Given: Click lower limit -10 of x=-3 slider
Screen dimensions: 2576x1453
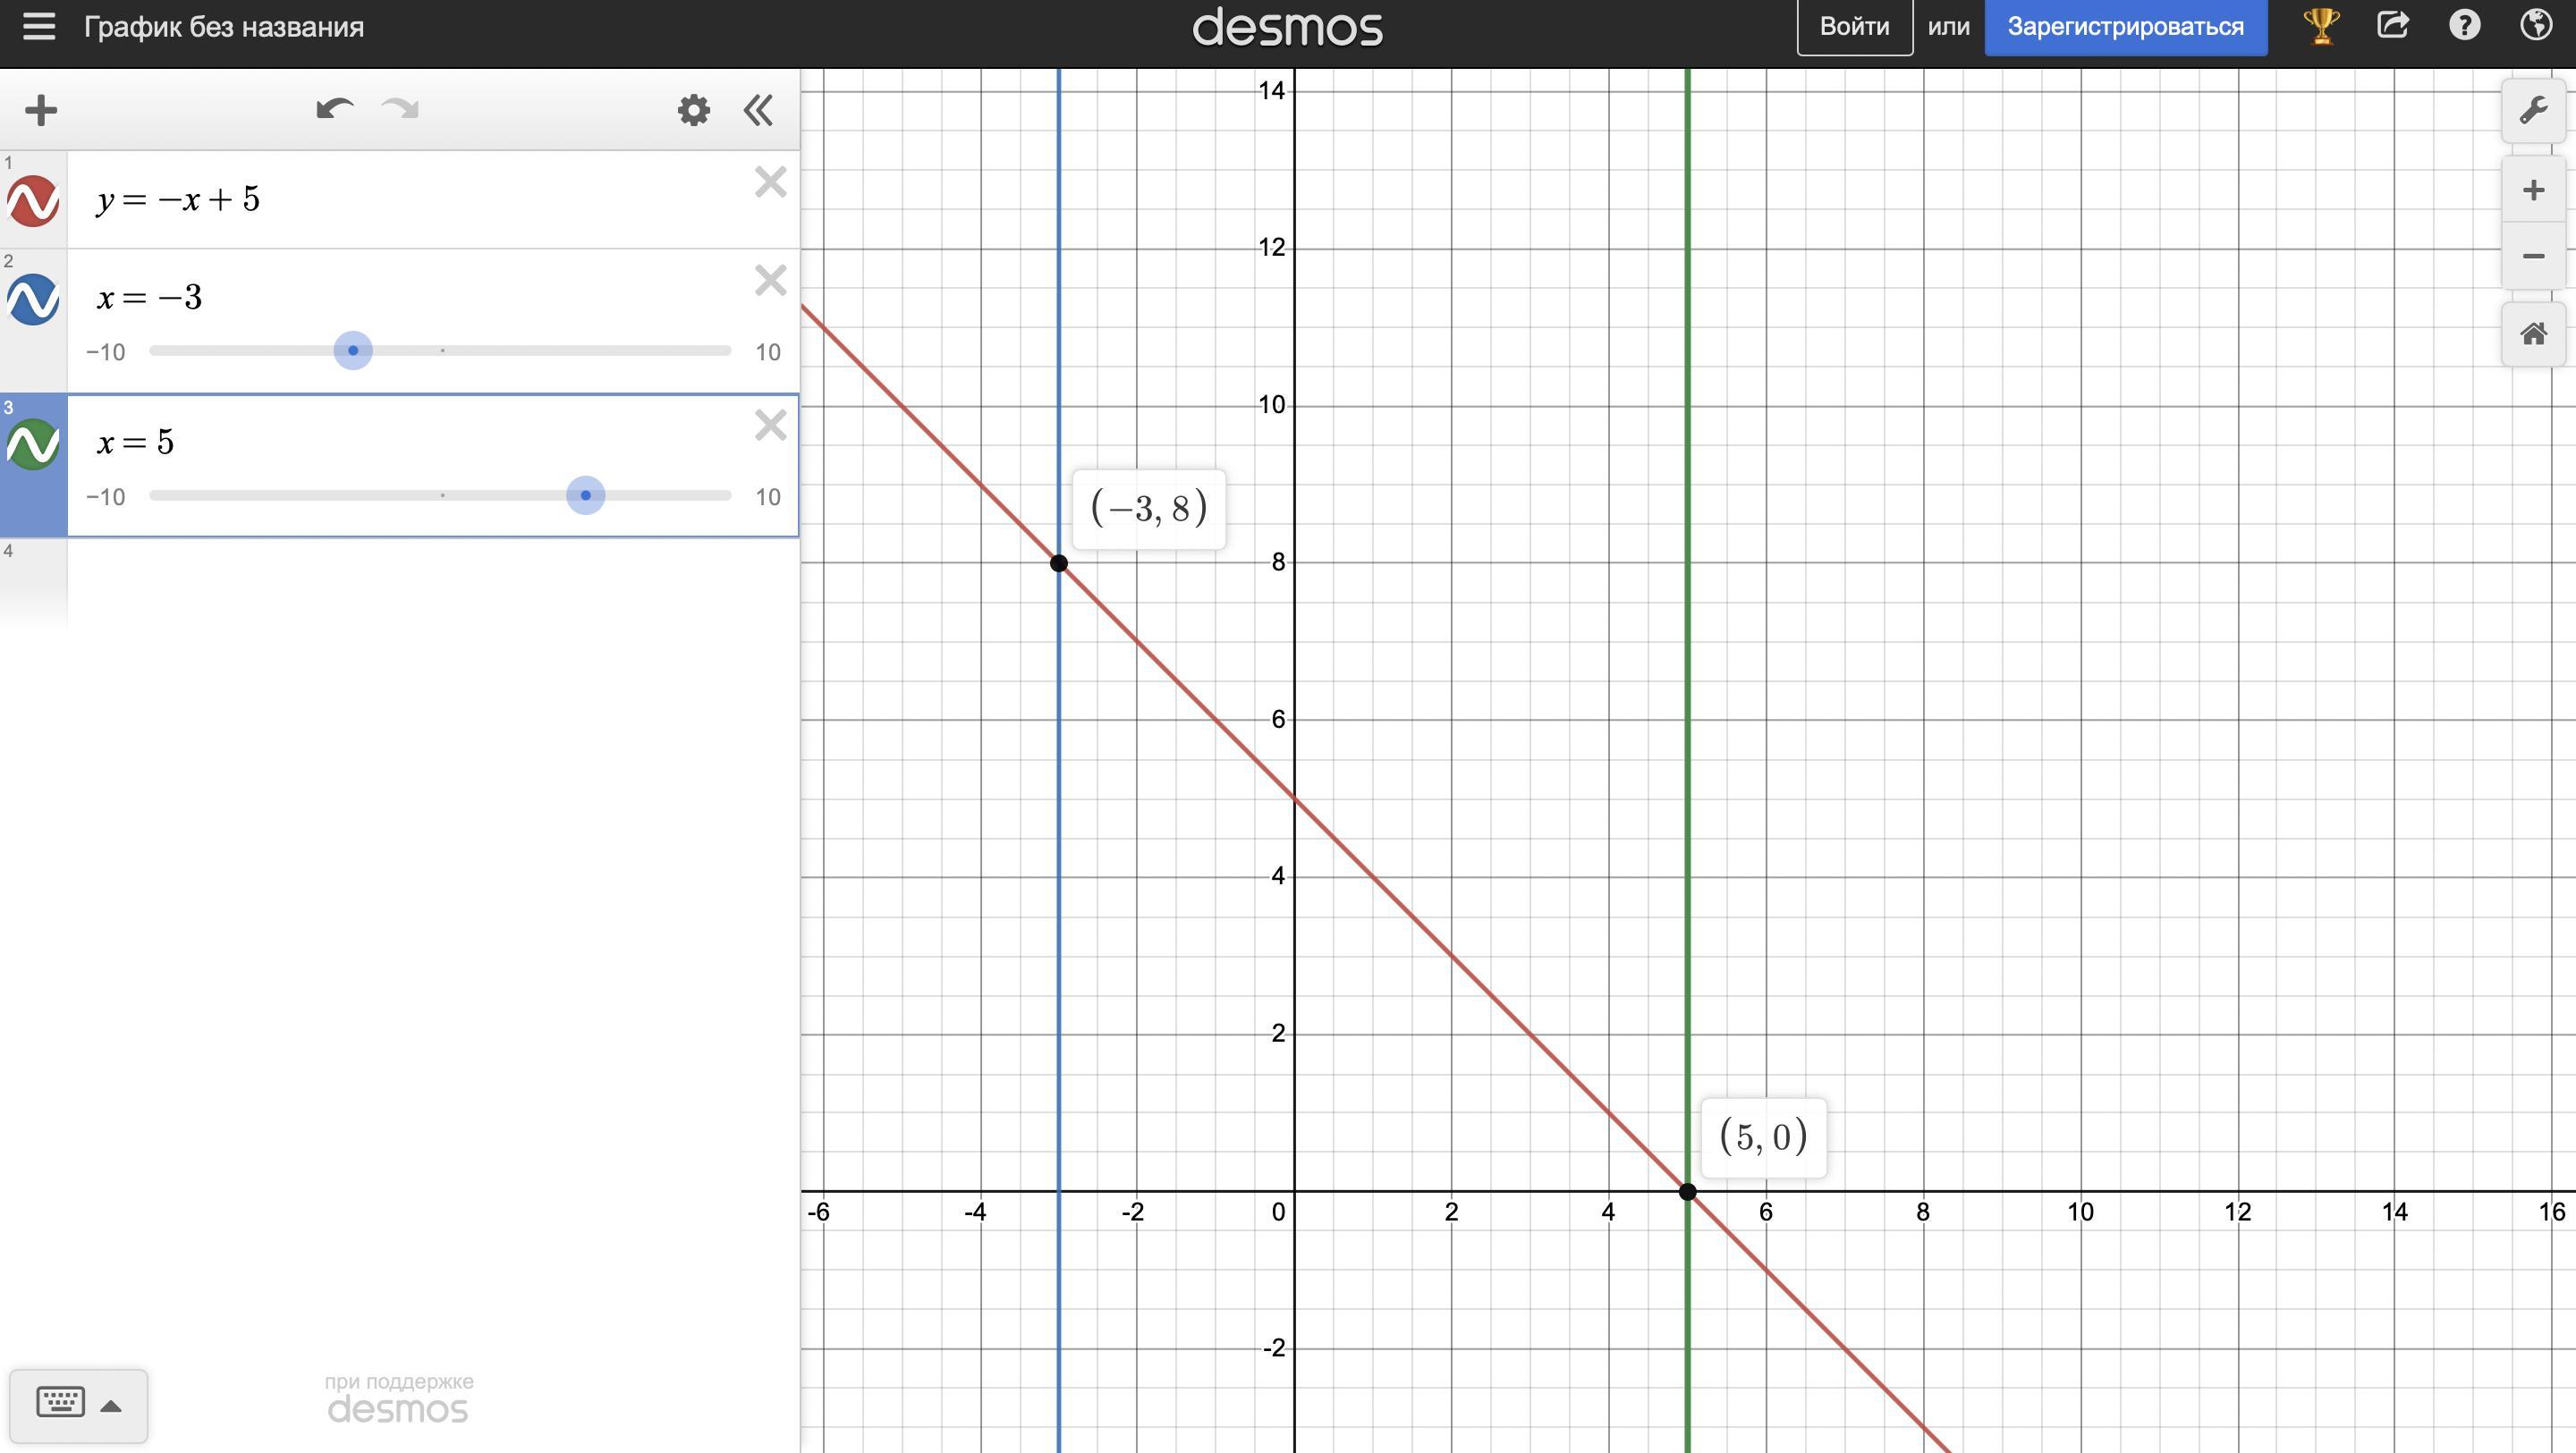Looking at the screenshot, I should 105,352.
